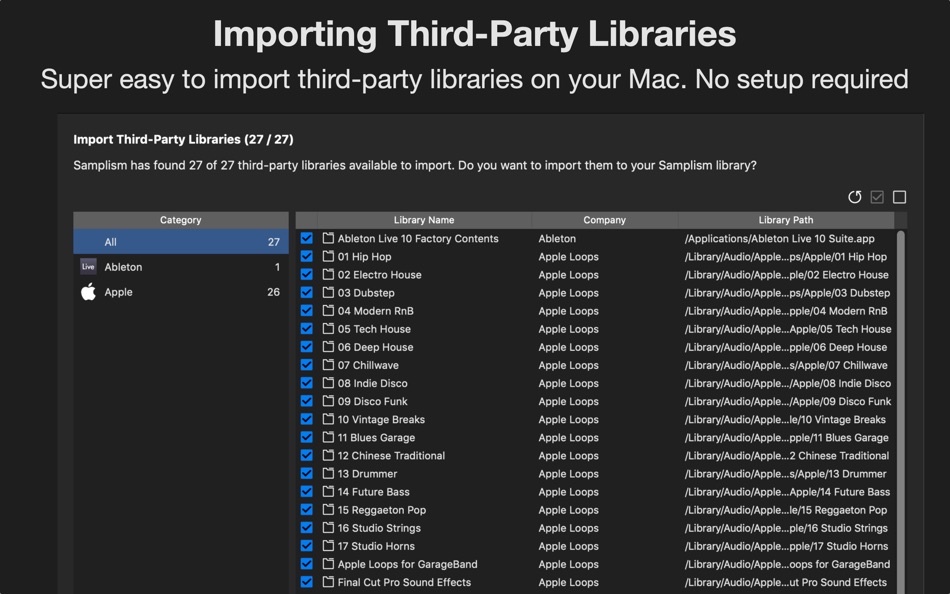
Task: Click the deselect all square icon
Action: 899,197
